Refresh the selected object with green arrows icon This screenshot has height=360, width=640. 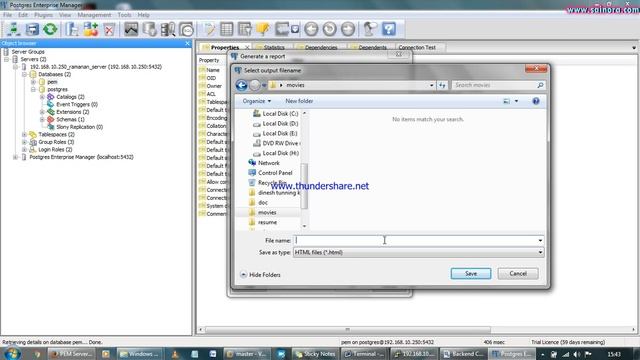click(50, 29)
